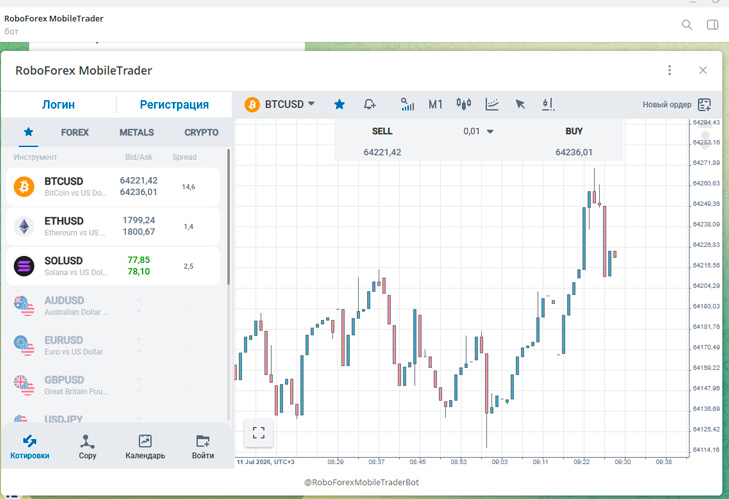Select the ETHUSD instrument row

click(x=113, y=226)
